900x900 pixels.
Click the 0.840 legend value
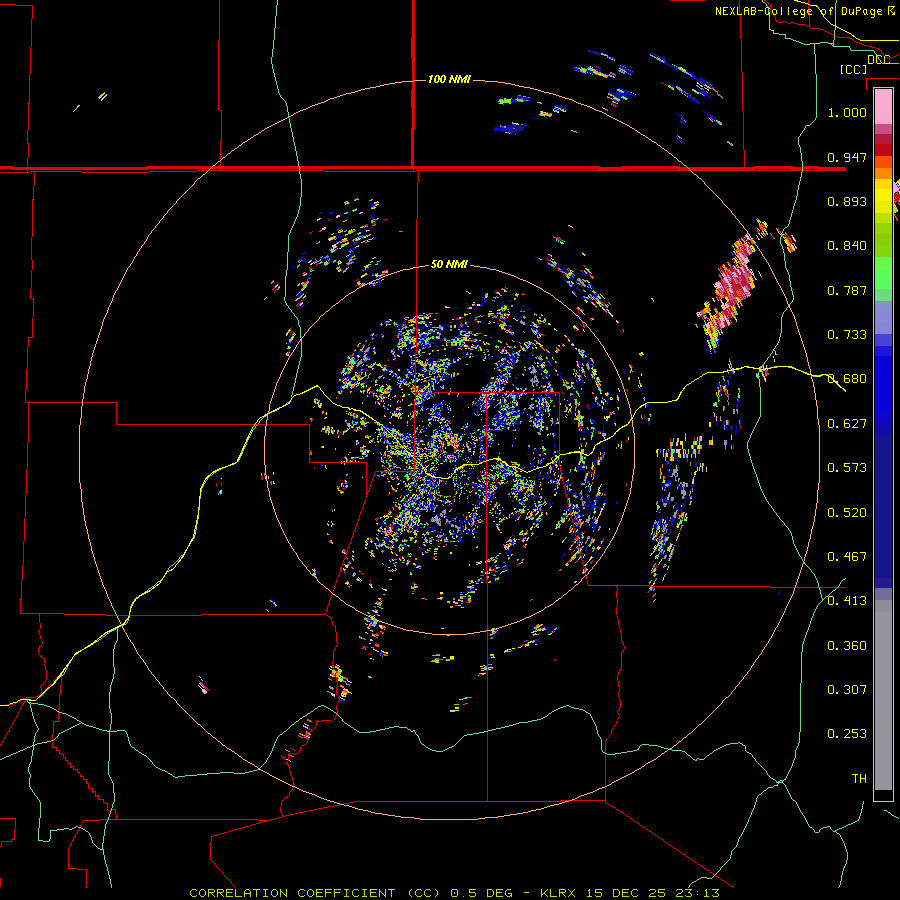847,246
